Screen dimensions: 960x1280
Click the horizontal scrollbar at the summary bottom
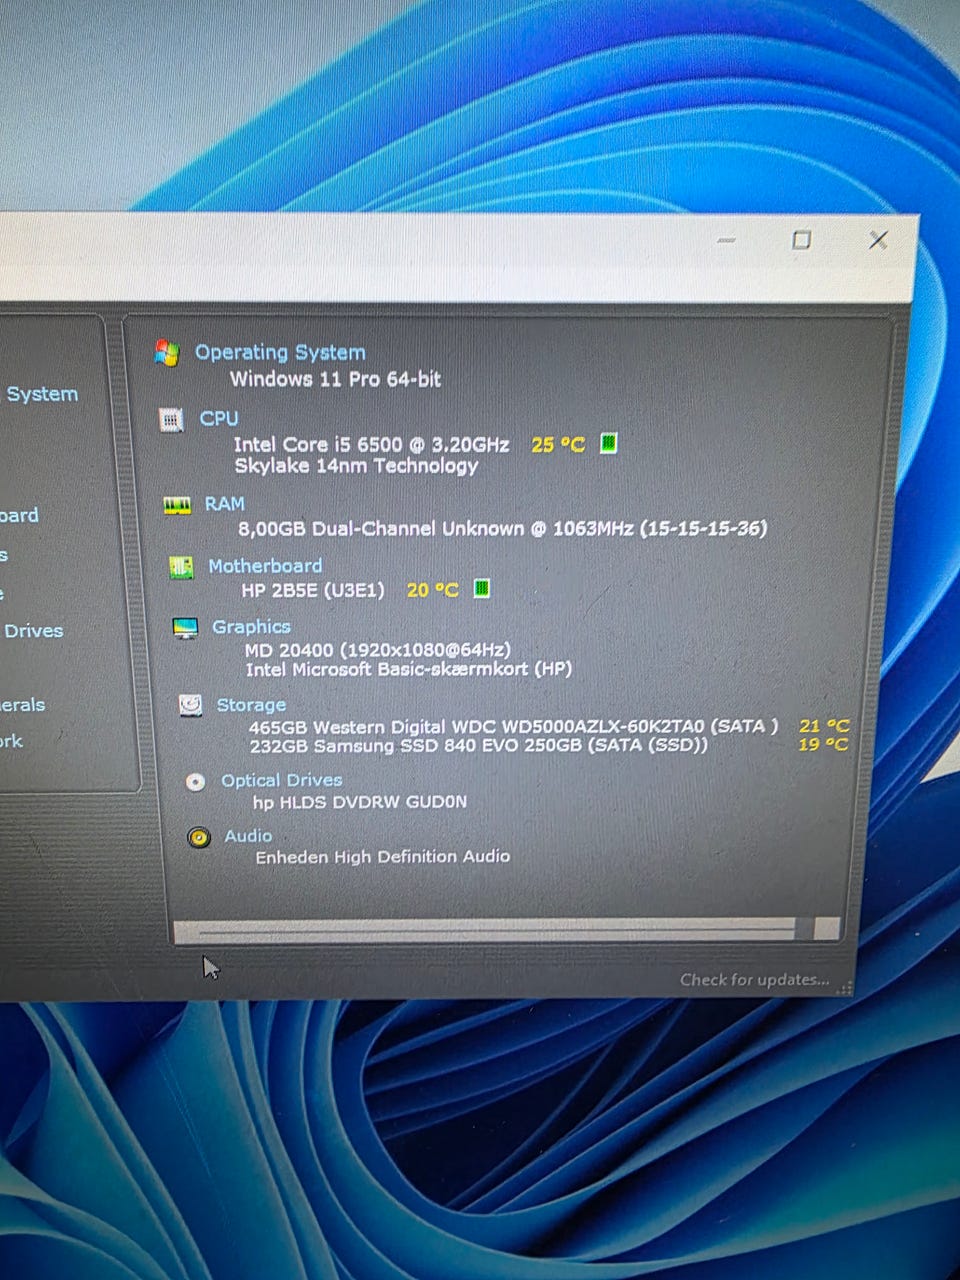click(x=506, y=930)
